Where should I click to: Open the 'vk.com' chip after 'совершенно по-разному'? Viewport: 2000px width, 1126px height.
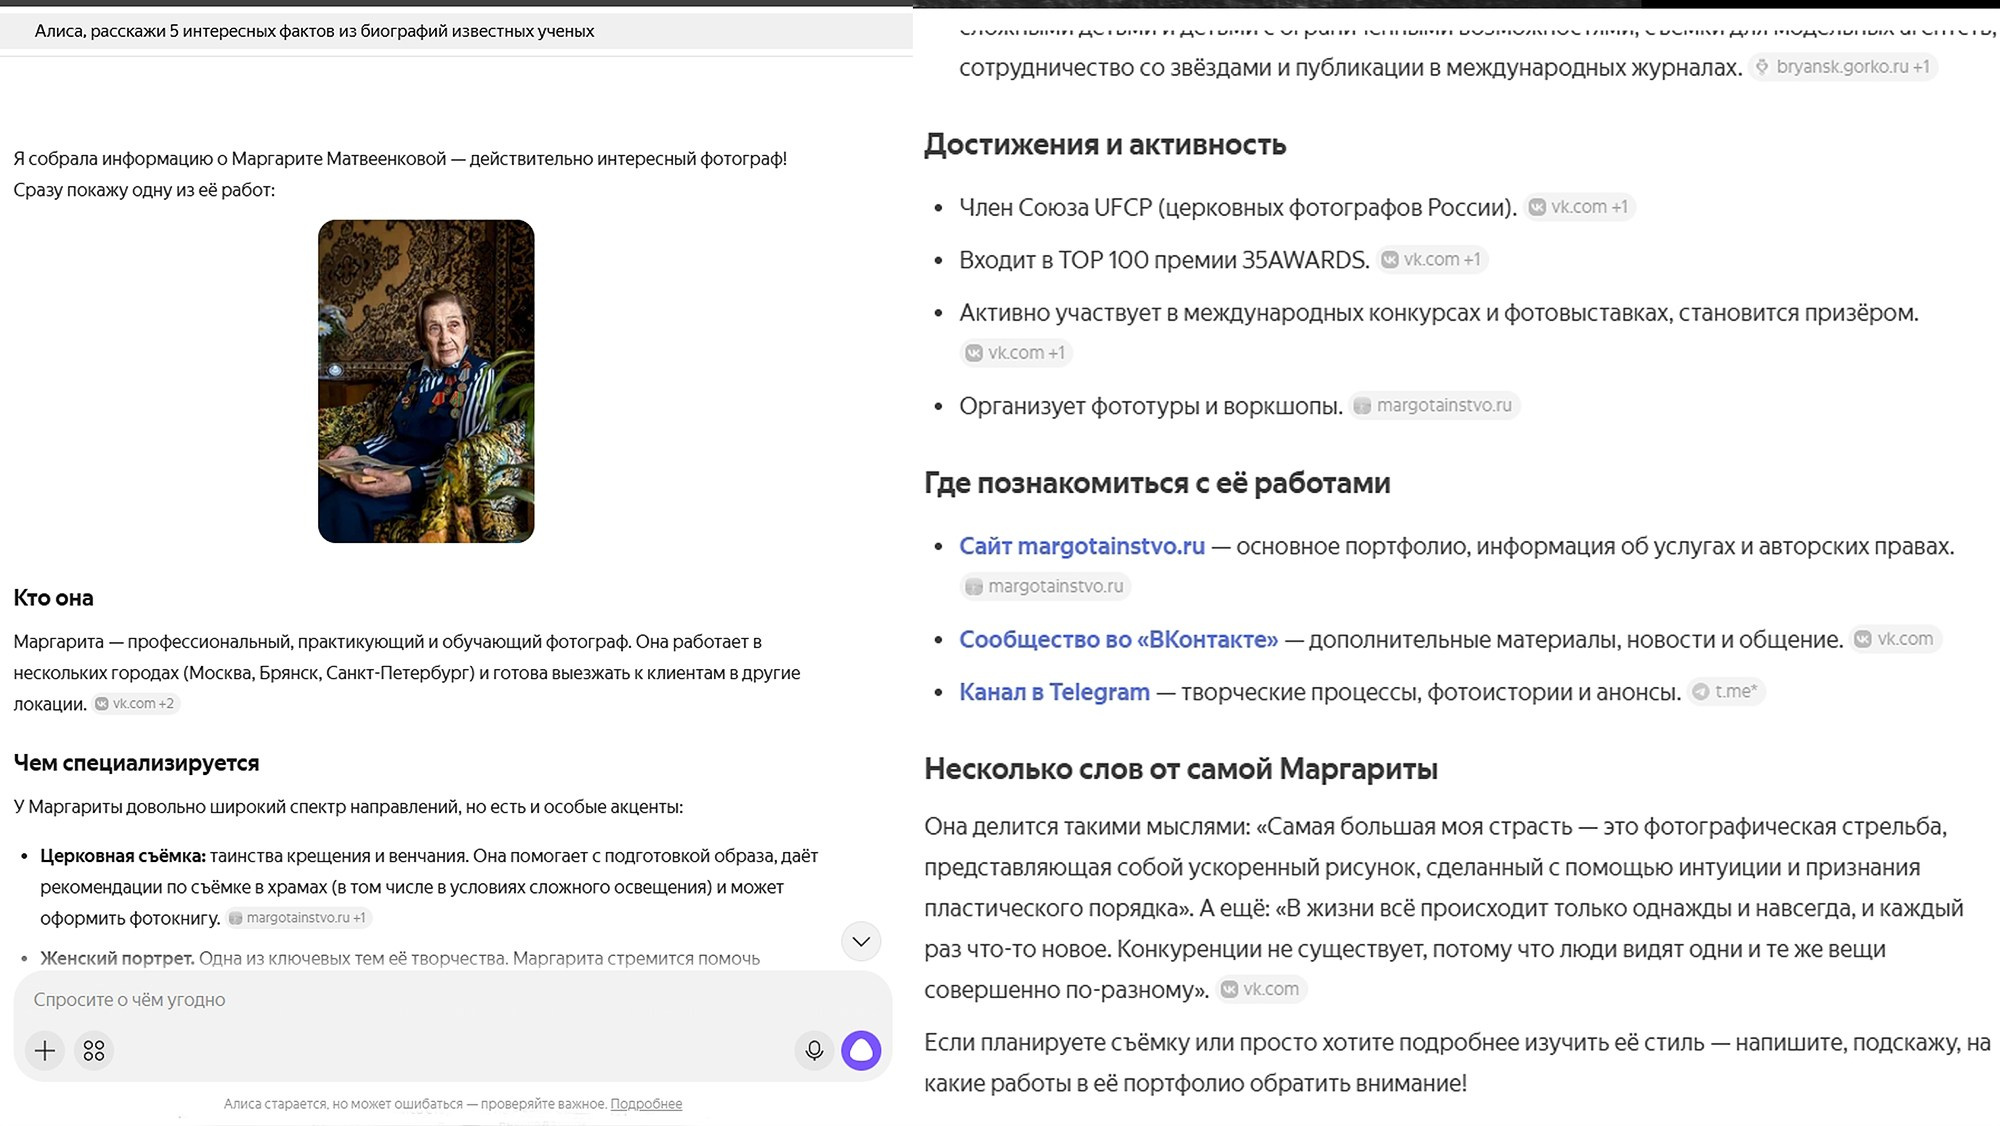click(x=1261, y=989)
